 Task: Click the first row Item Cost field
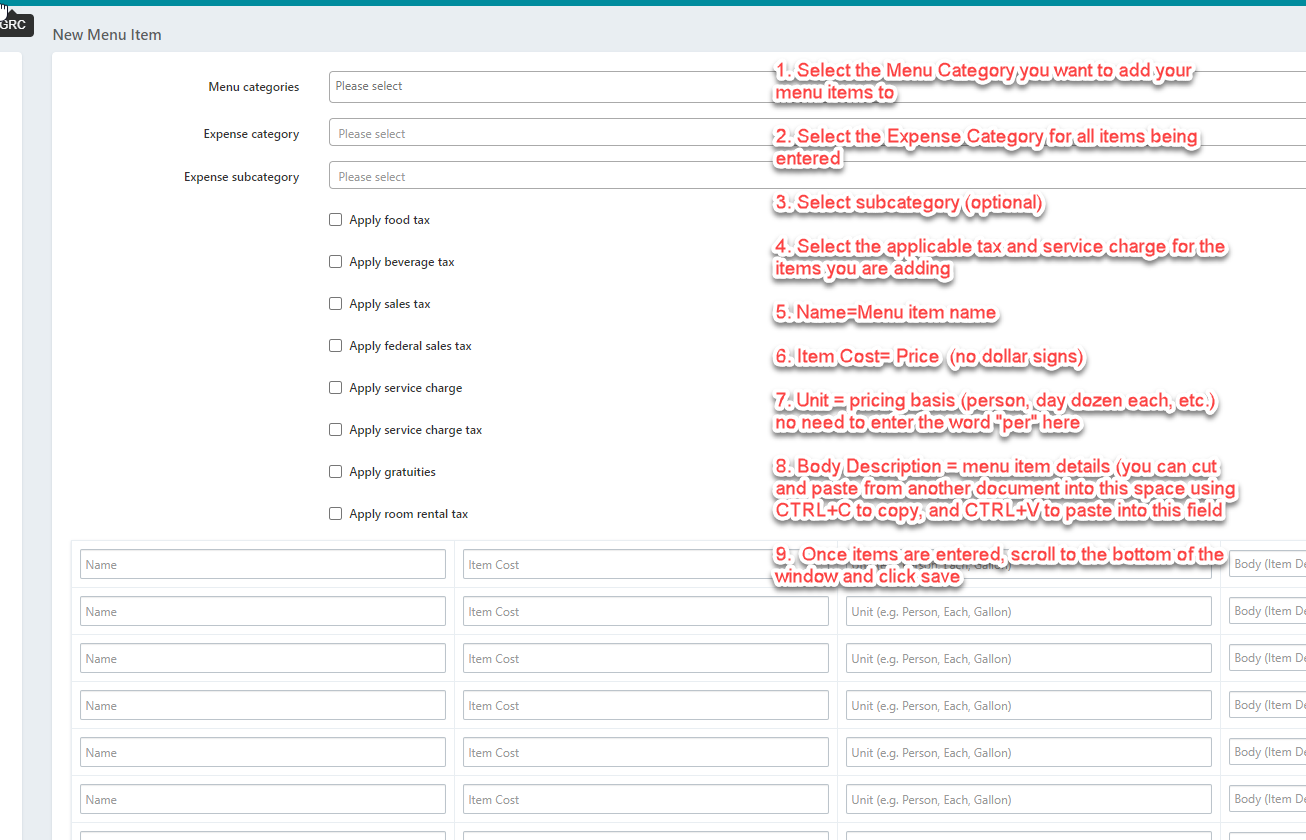click(645, 565)
